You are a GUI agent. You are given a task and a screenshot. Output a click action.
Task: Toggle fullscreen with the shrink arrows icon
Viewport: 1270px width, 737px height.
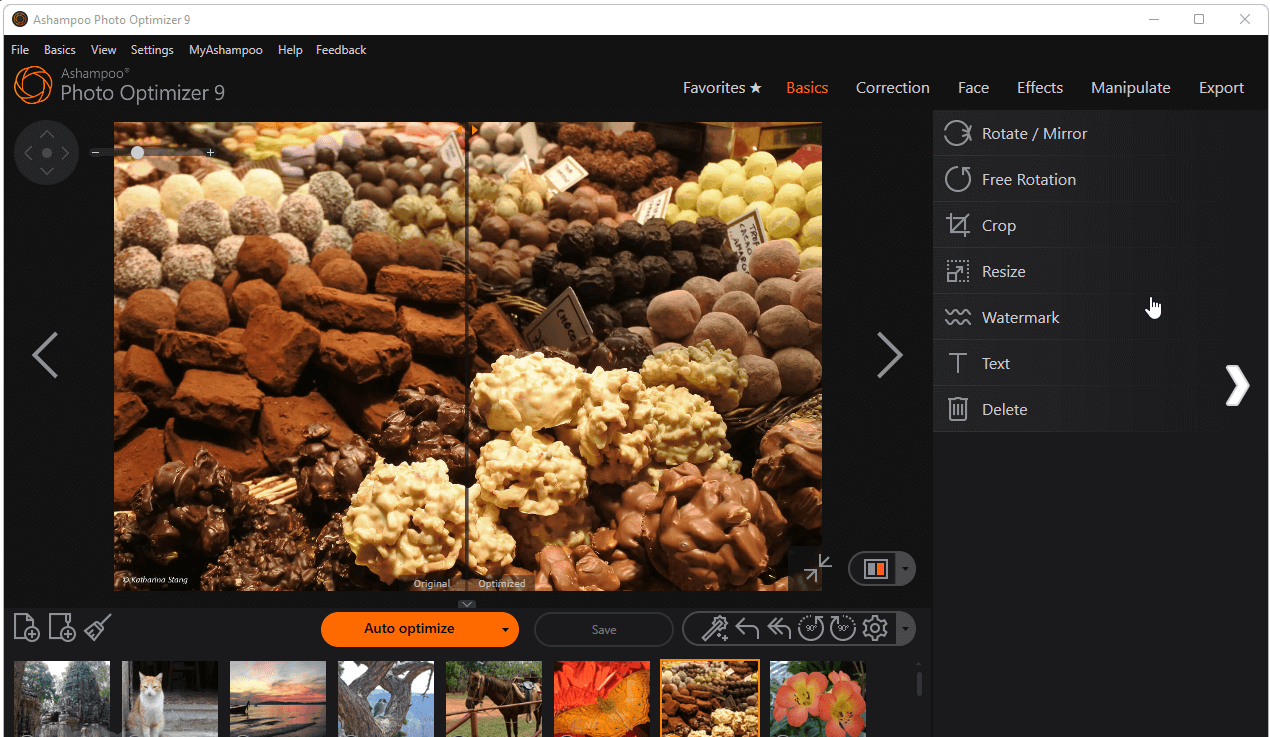point(817,569)
